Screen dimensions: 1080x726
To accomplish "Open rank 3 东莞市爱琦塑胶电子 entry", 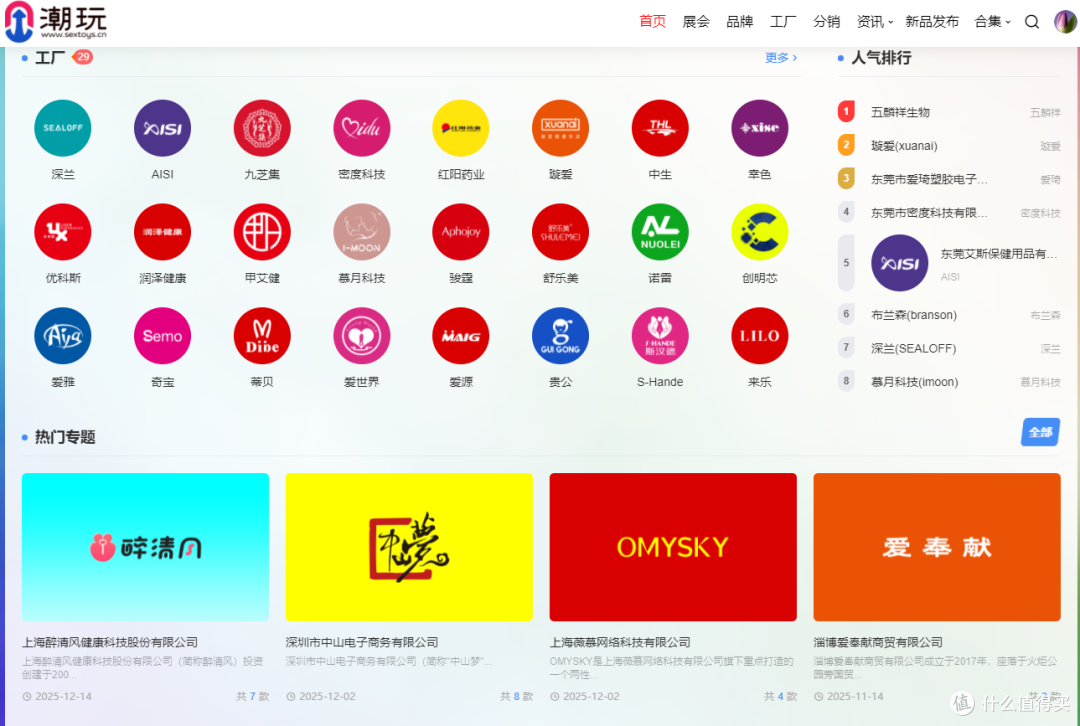I will point(948,180).
